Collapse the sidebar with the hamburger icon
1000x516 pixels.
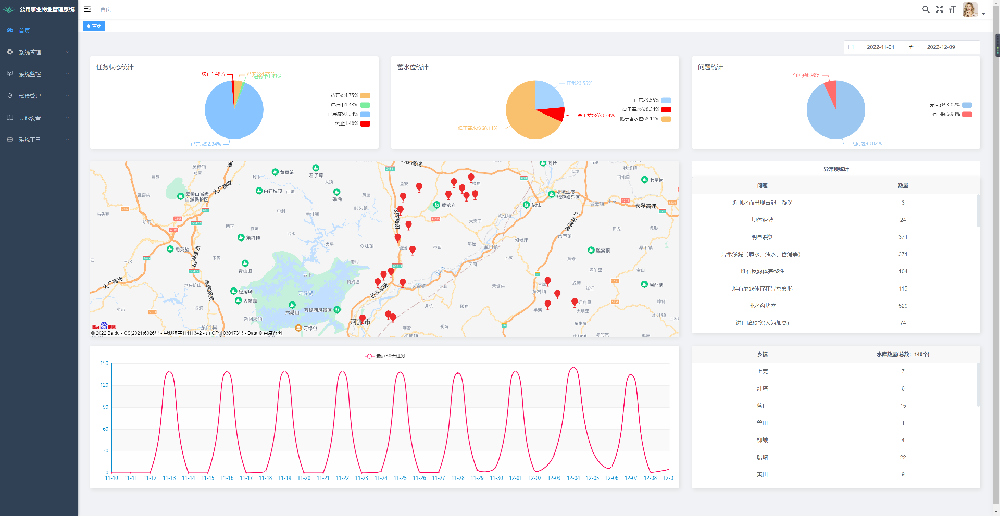pos(88,8)
